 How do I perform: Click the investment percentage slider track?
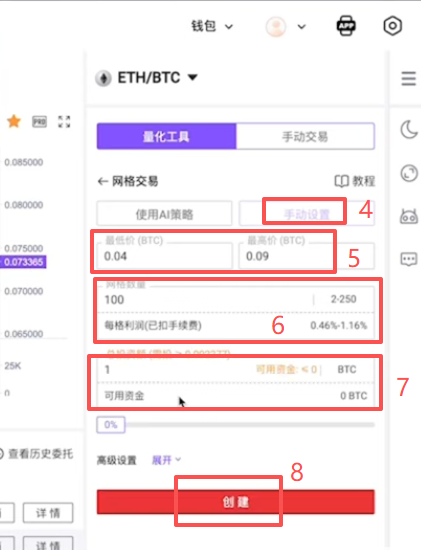[250, 425]
